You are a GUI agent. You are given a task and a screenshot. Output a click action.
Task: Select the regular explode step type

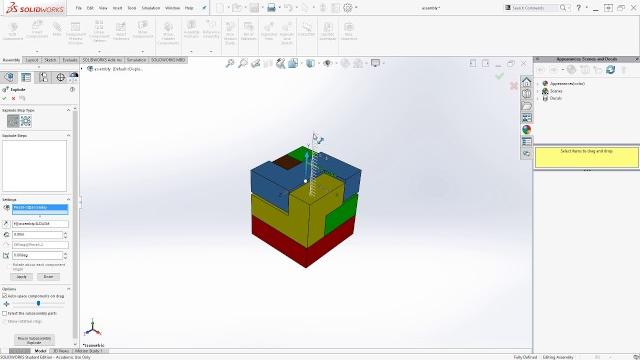coord(13,121)
